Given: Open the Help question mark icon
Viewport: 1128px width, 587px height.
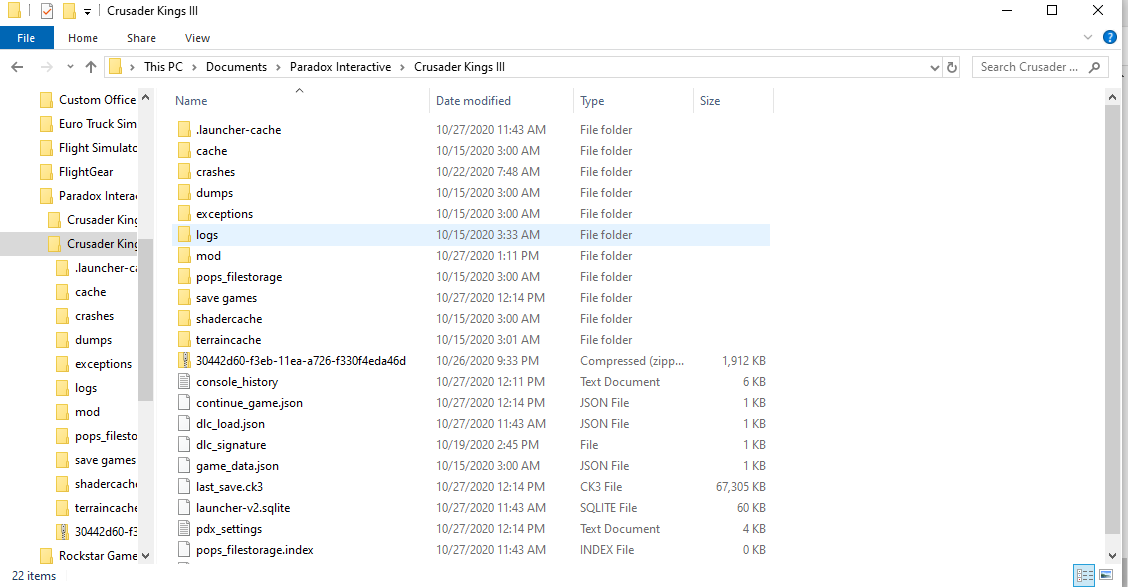Looking at the screenshot, I should [1109, 38].
